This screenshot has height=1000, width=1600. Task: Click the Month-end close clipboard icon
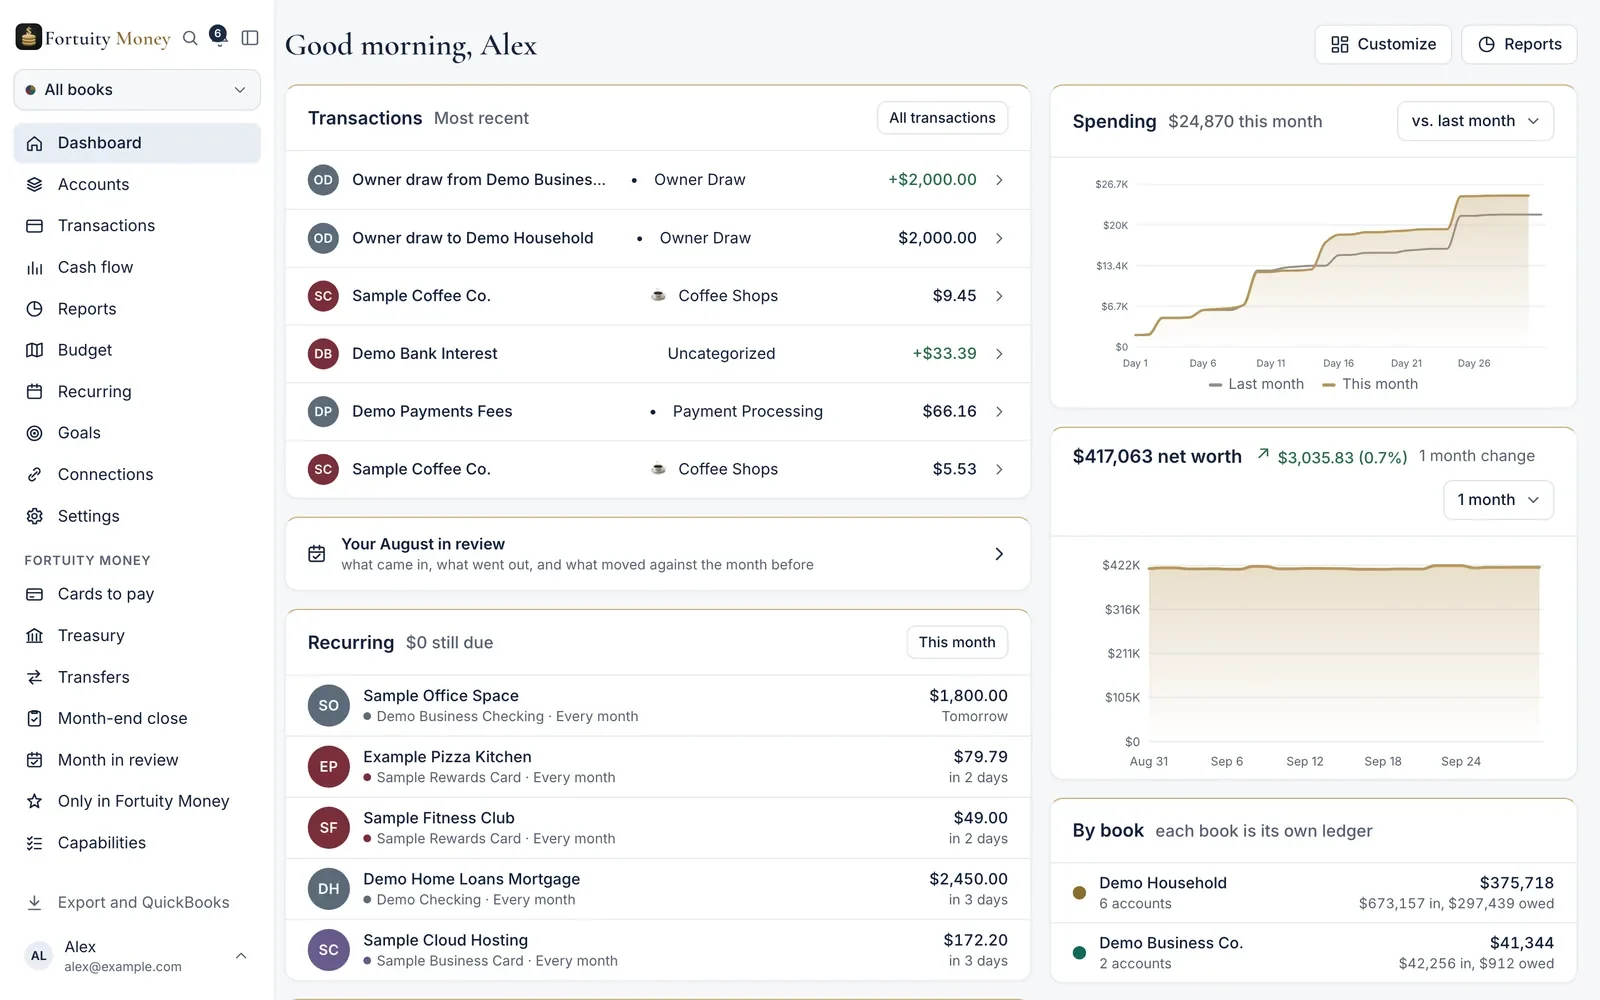(x=35, y=718)
